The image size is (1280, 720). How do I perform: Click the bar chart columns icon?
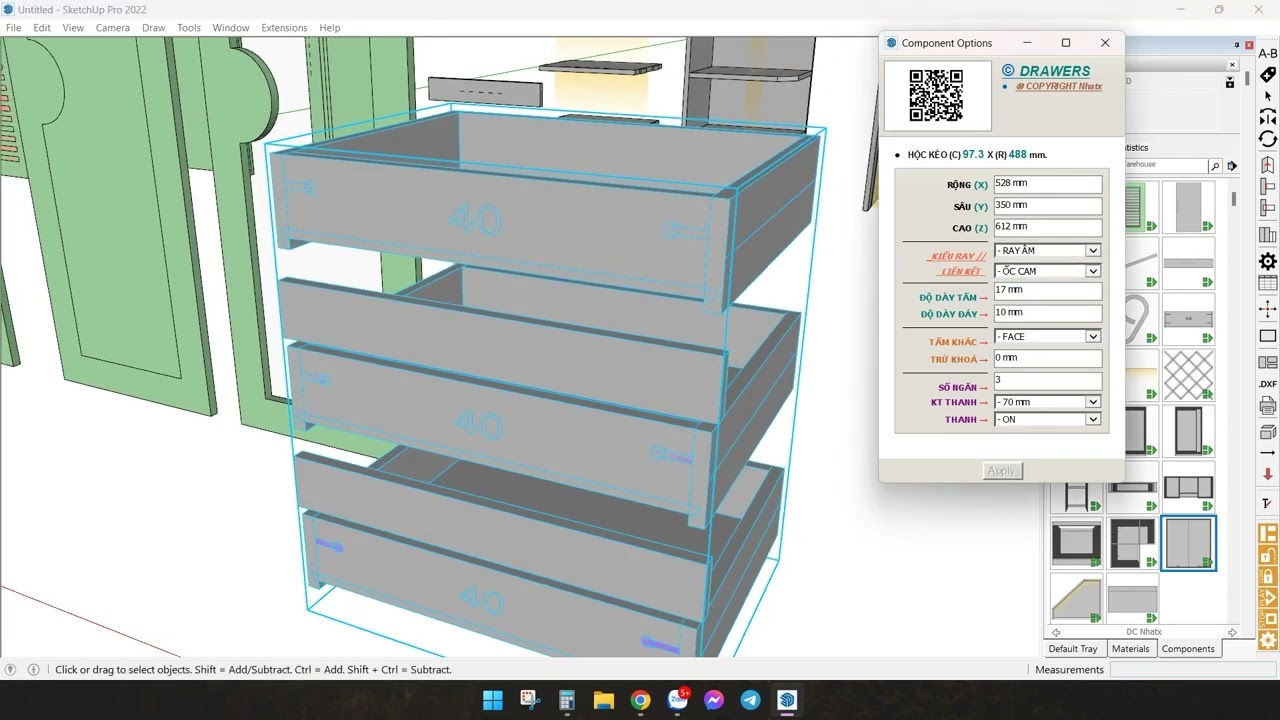click(x=1267, y=235)
